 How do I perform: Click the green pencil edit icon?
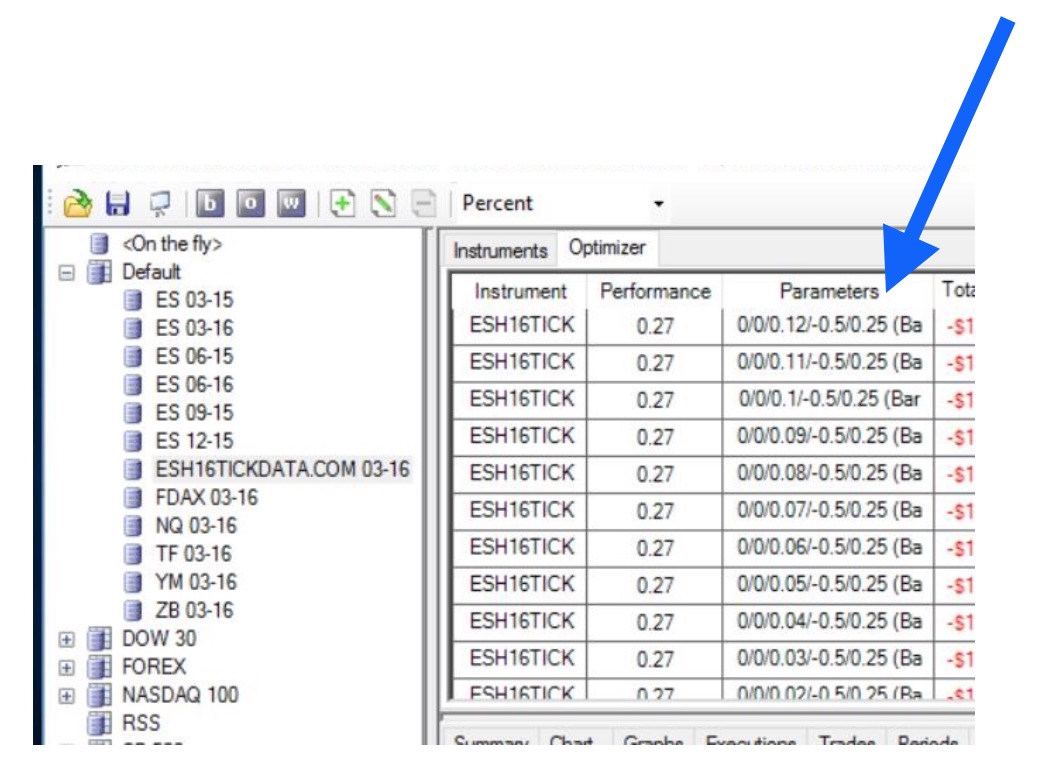coord(383,203)
